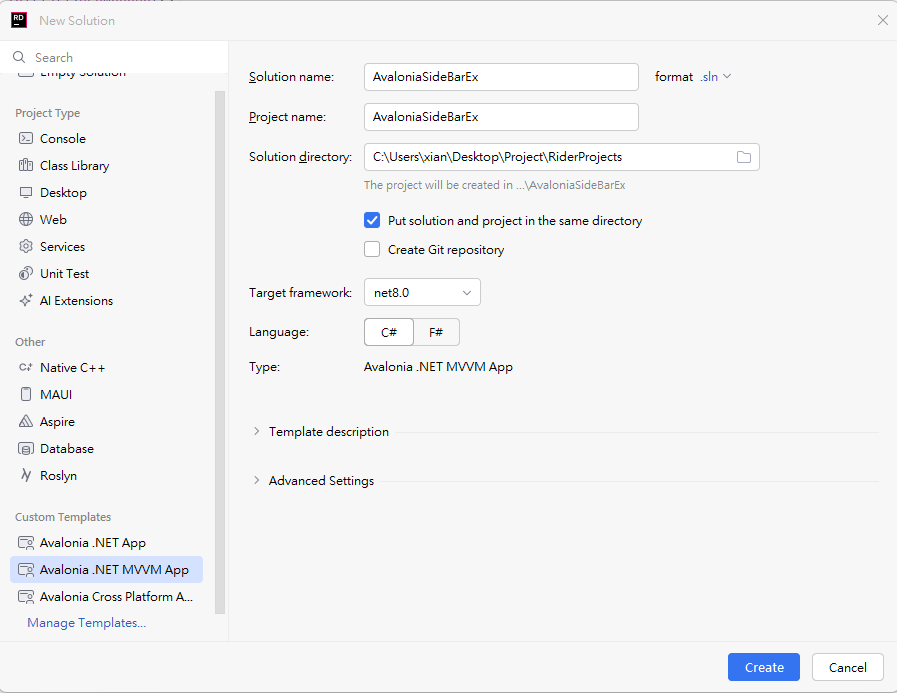Select the Desktop project type
897x693 pixels.
(63, 193)
